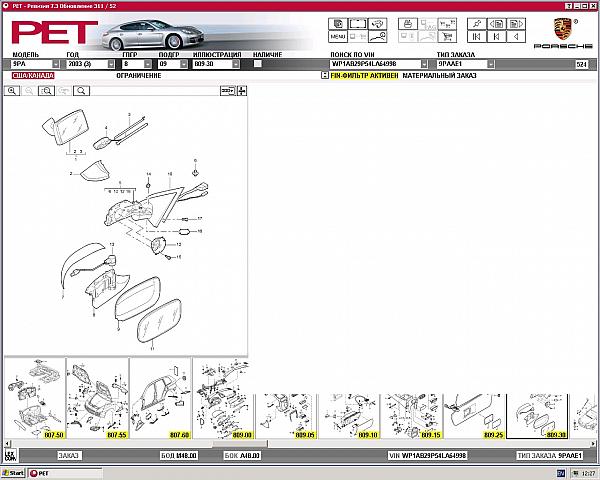Open the Иллюстрация dropdown arrow
This screenshot has height=480, width=600.
pyautogui.click(x=236, y=64)
